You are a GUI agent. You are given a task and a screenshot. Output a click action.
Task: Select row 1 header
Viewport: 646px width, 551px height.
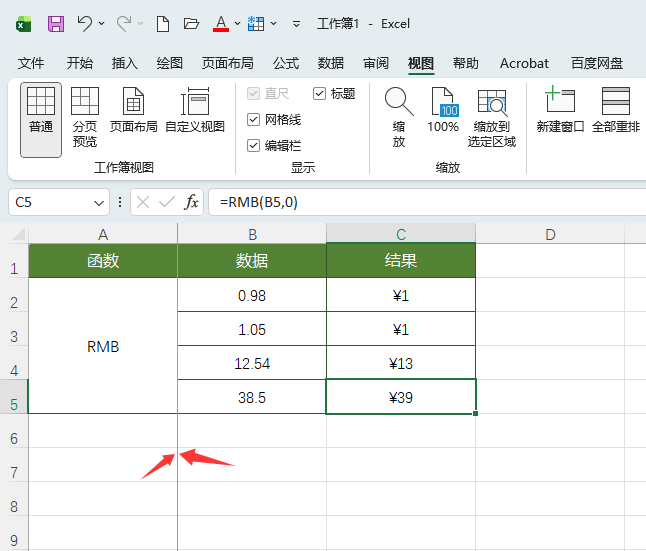(14, 261)
